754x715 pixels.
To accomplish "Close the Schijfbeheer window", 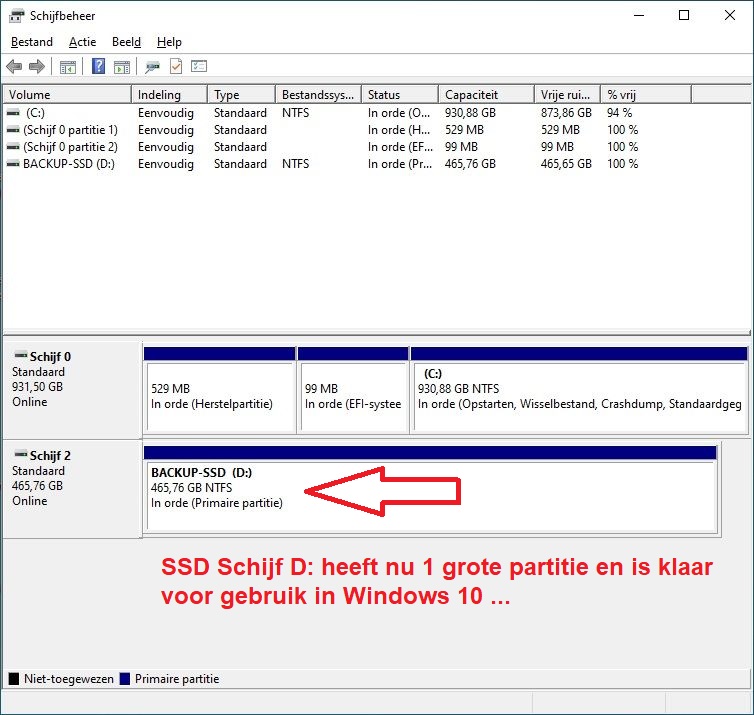I will tap(729, 15).
